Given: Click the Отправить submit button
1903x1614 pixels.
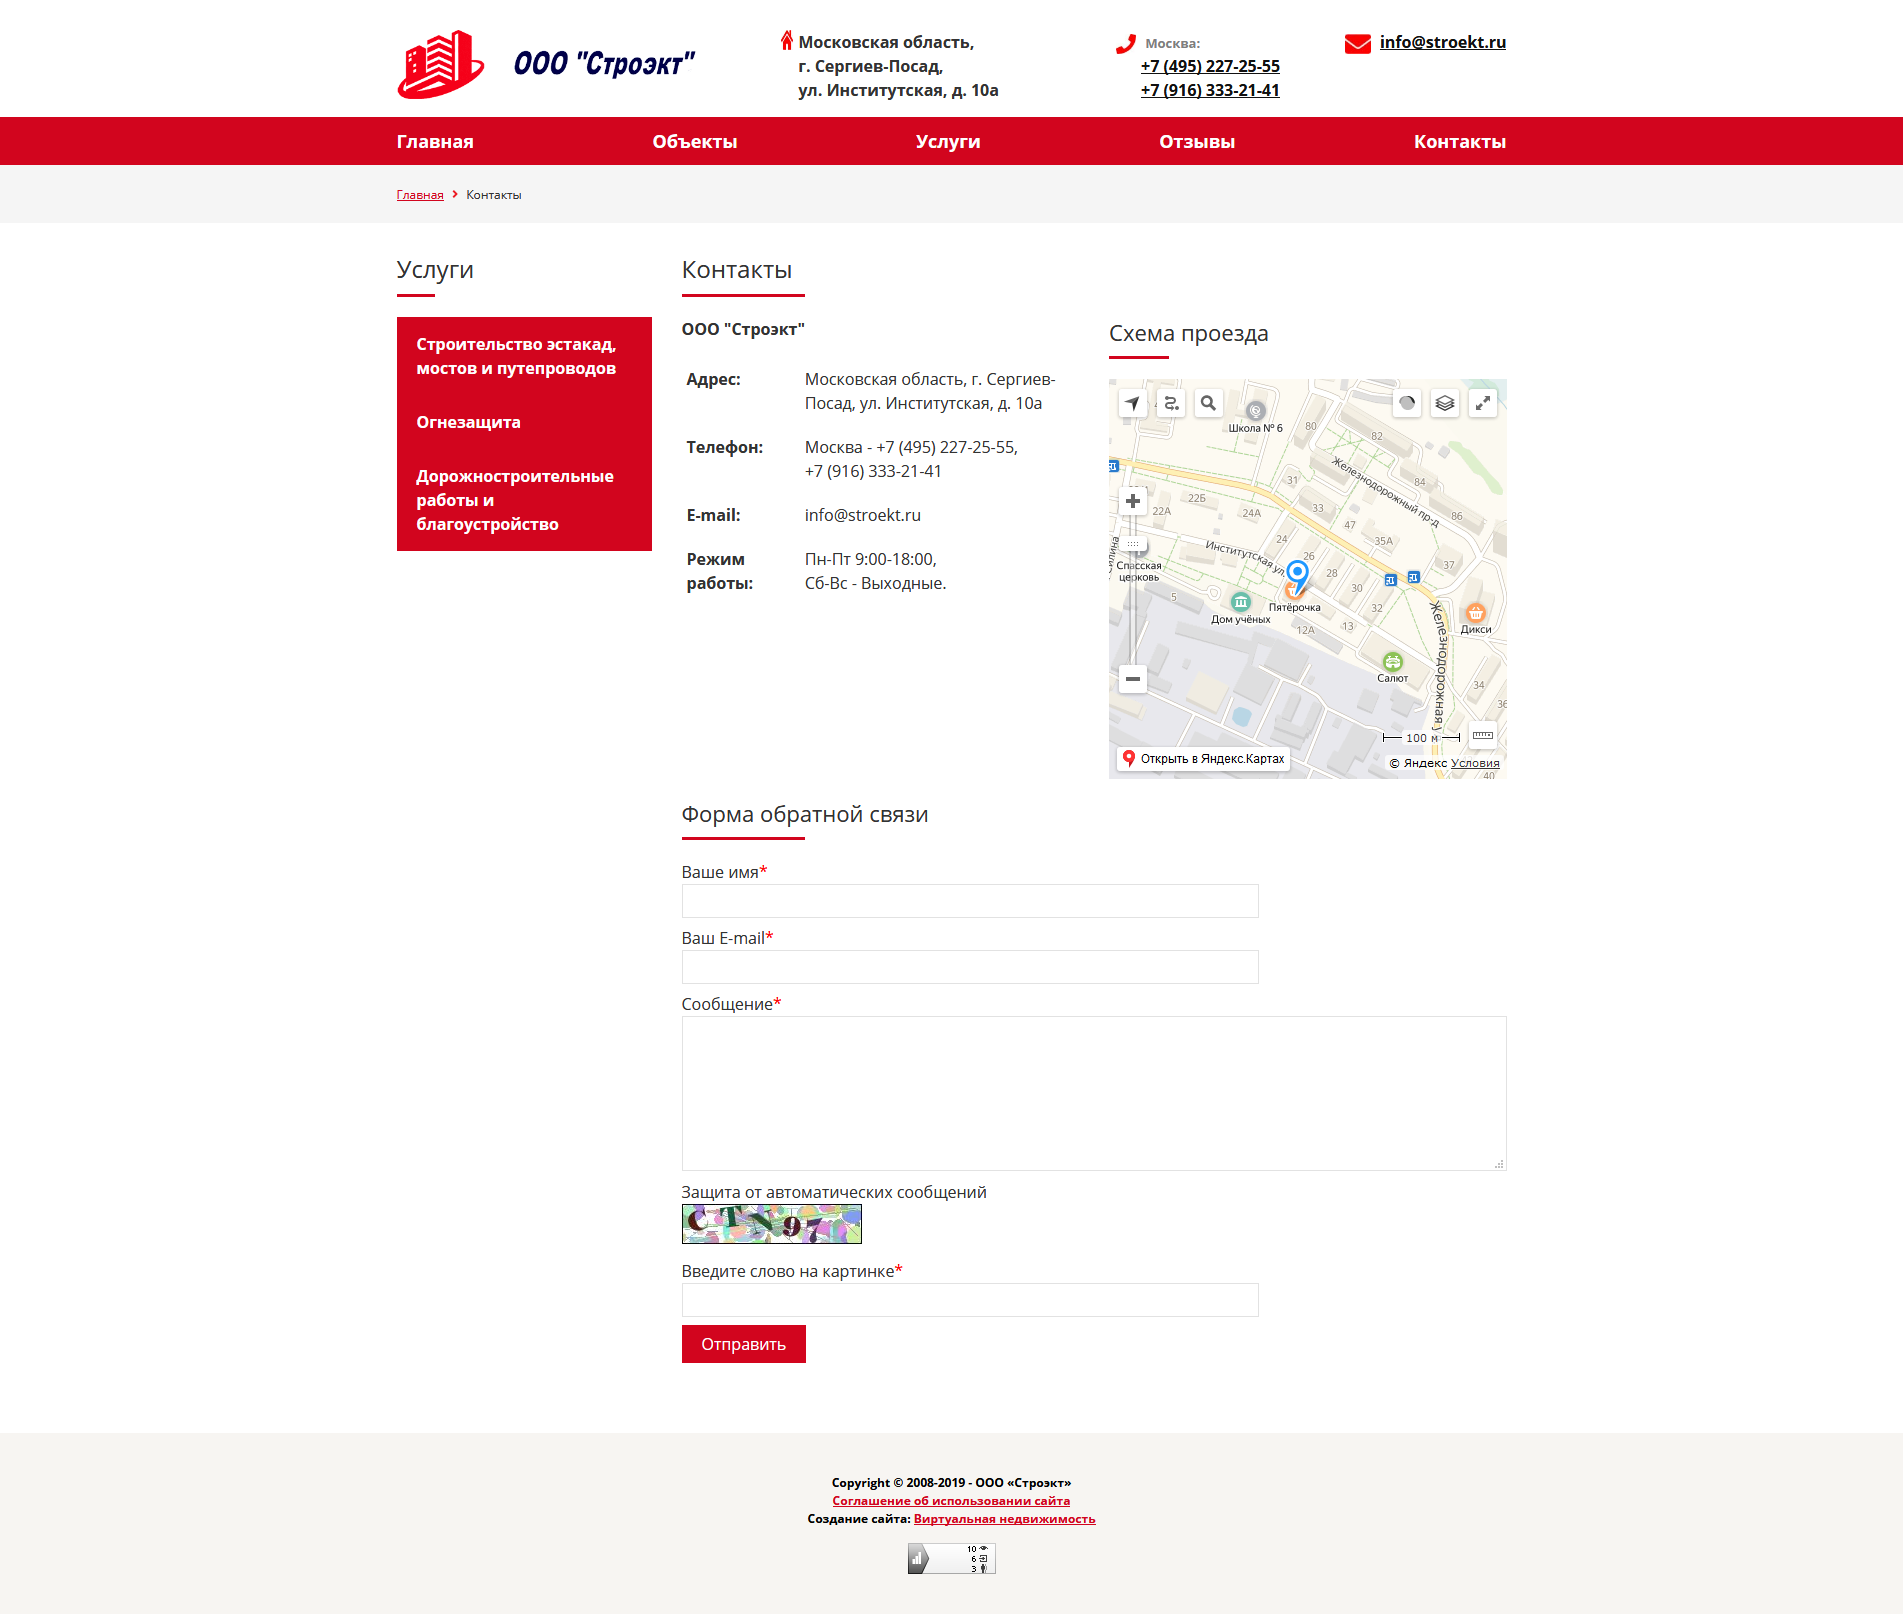Looking at the screenshot, I should (744, 1344).
